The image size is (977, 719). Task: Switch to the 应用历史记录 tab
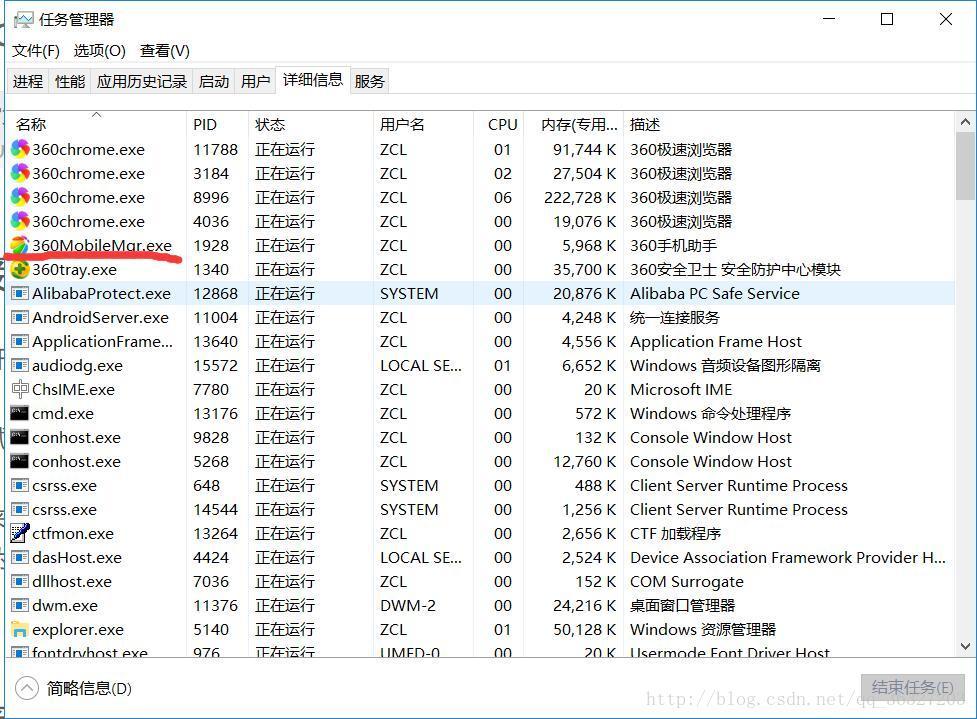pos(142,82)
